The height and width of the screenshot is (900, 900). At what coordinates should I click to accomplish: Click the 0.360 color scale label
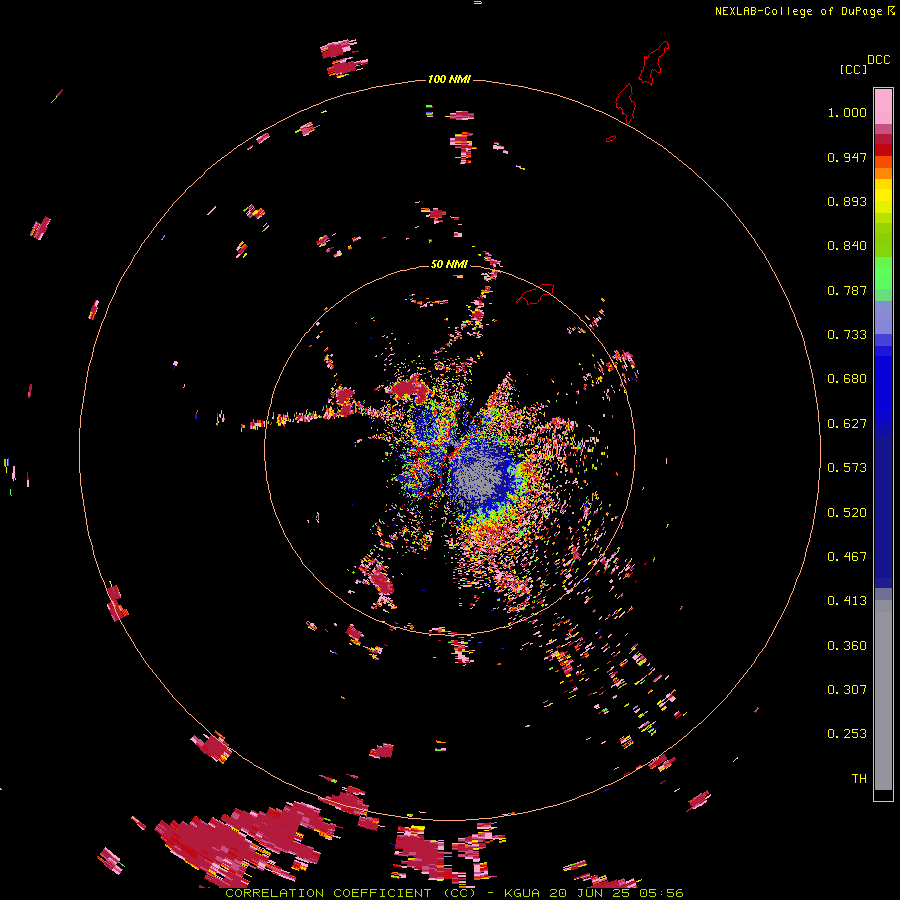tap(847, 646)
